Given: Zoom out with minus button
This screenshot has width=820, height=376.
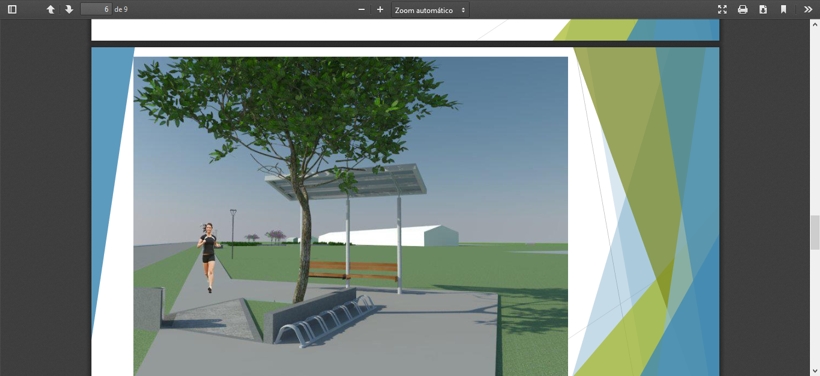Looking at the screenshot, I should [x=361, y=9].
